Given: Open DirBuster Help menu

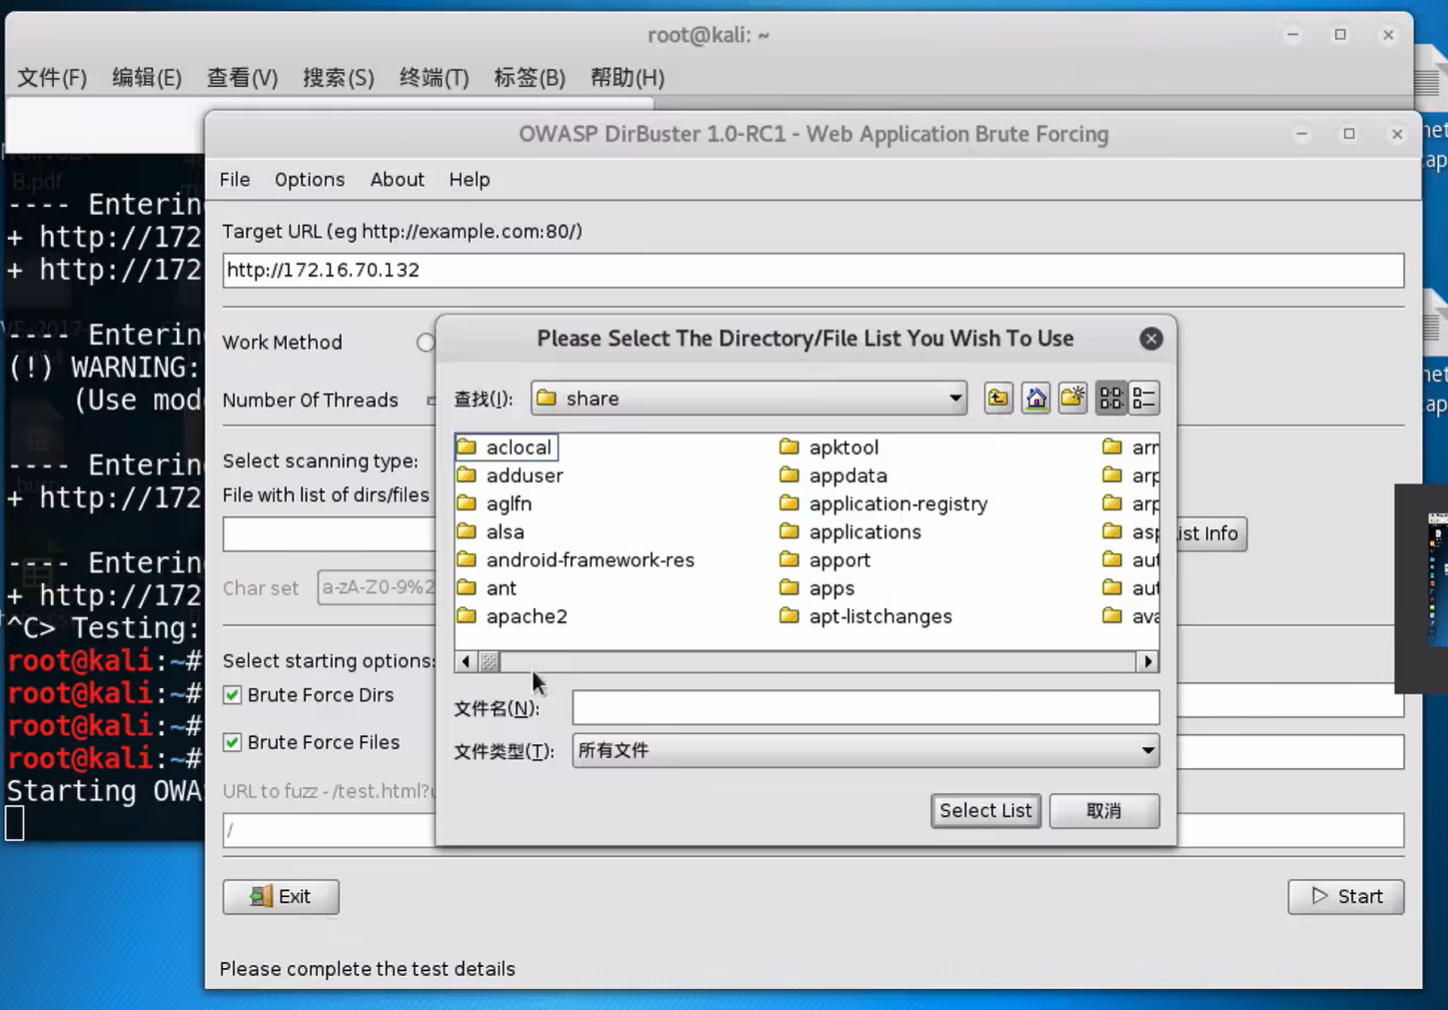Looking at the screenshot, I should pyautogui.click(x=469, y=180).
